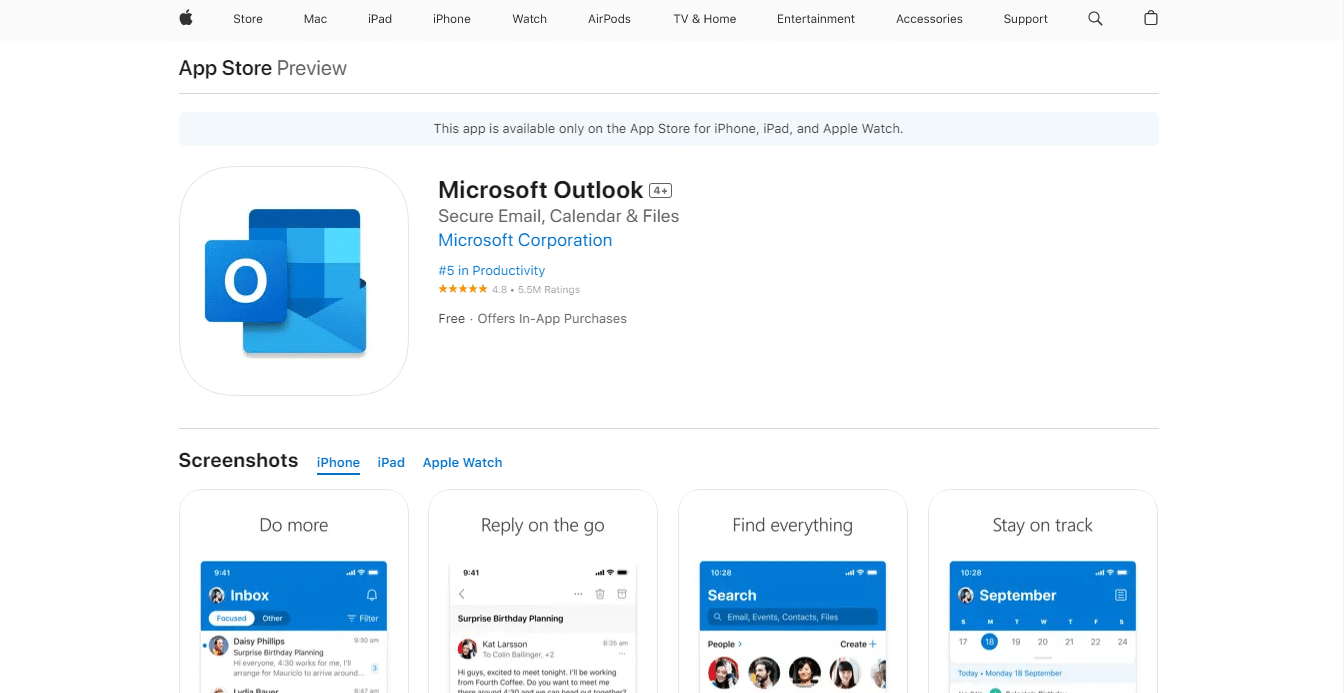Image resolution: width=1344 pixels, height=693 pixels.
Task: Open the Accessories menu item
Action: coord(929,19)
